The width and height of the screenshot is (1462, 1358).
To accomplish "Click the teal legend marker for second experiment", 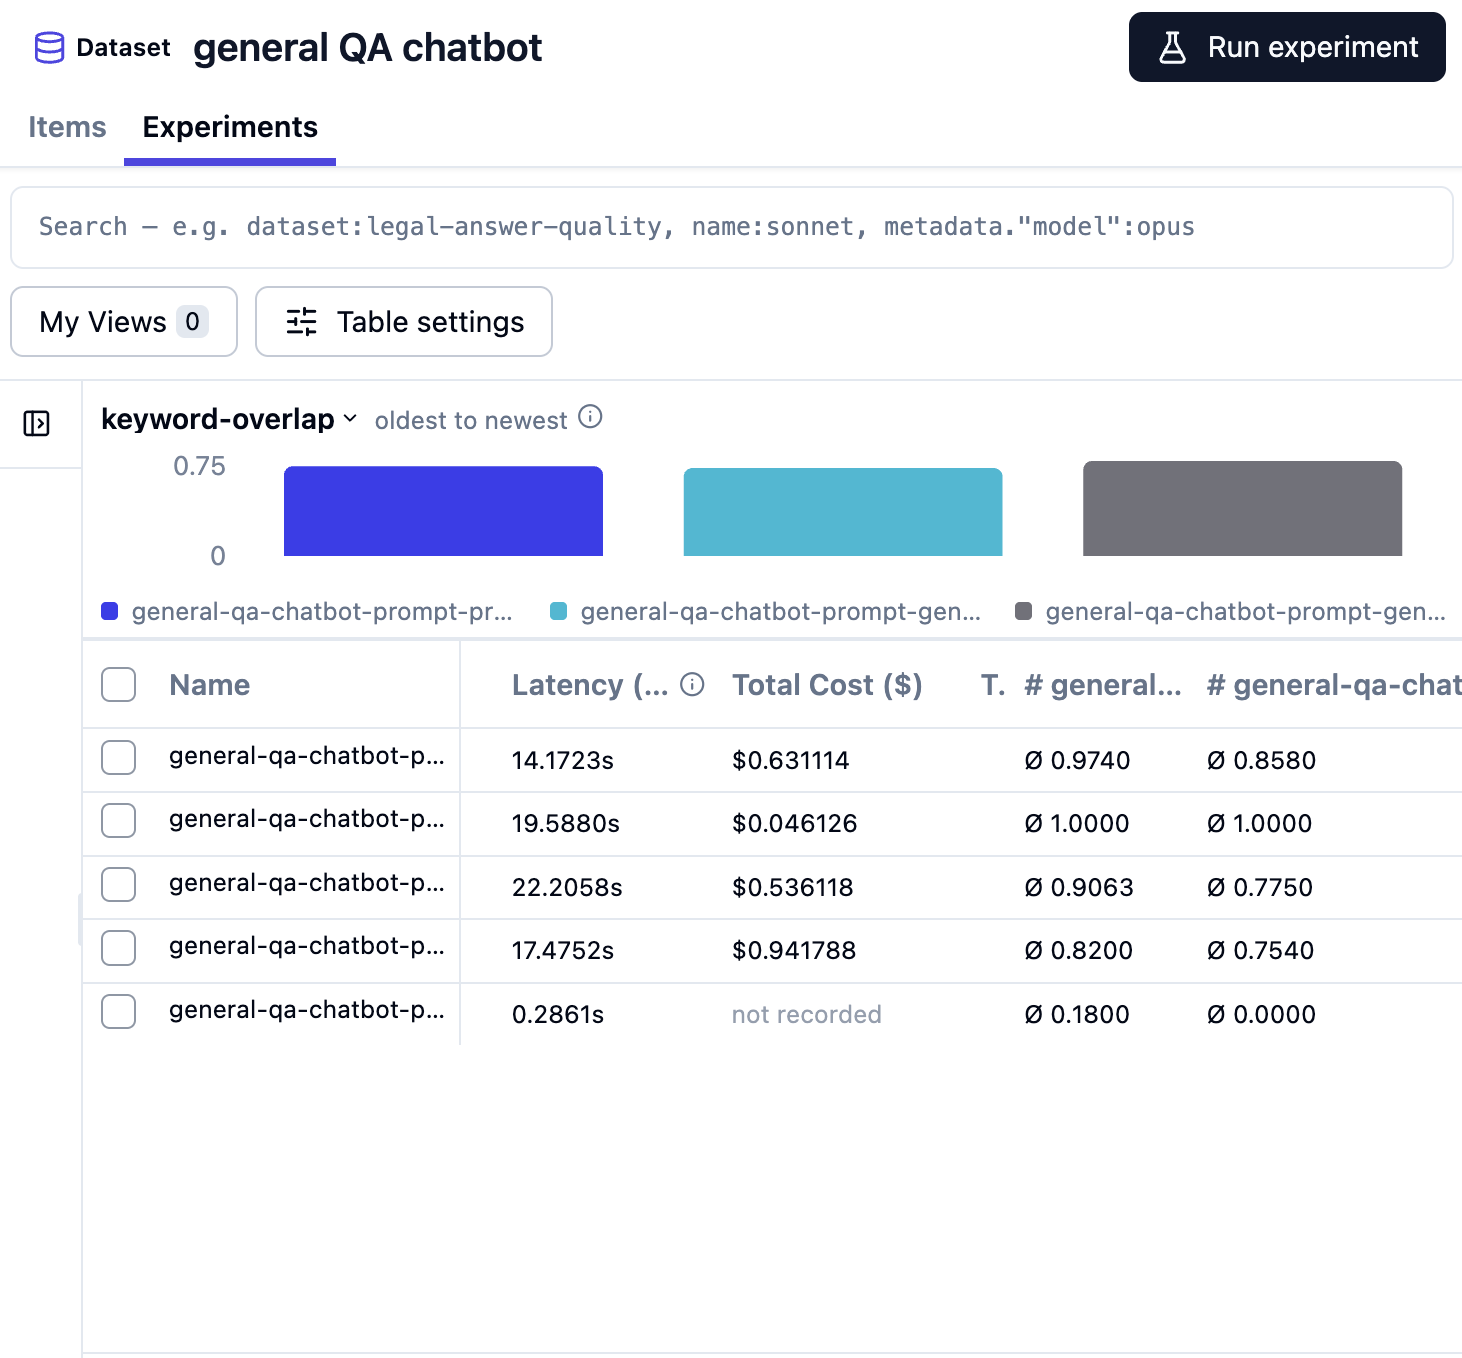I will pyautogui.click(x=559, y=611).
